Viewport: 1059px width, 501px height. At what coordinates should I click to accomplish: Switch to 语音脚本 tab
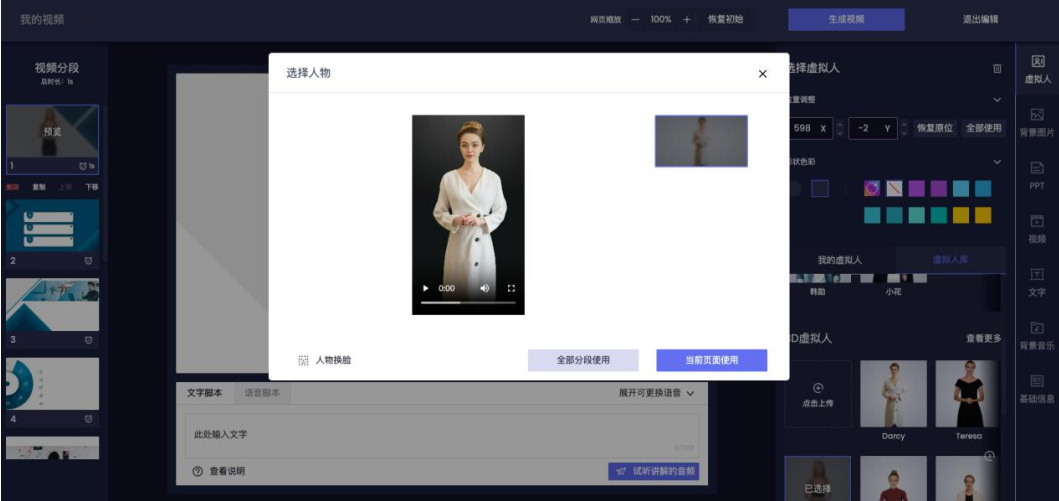[x=262, y=393]
